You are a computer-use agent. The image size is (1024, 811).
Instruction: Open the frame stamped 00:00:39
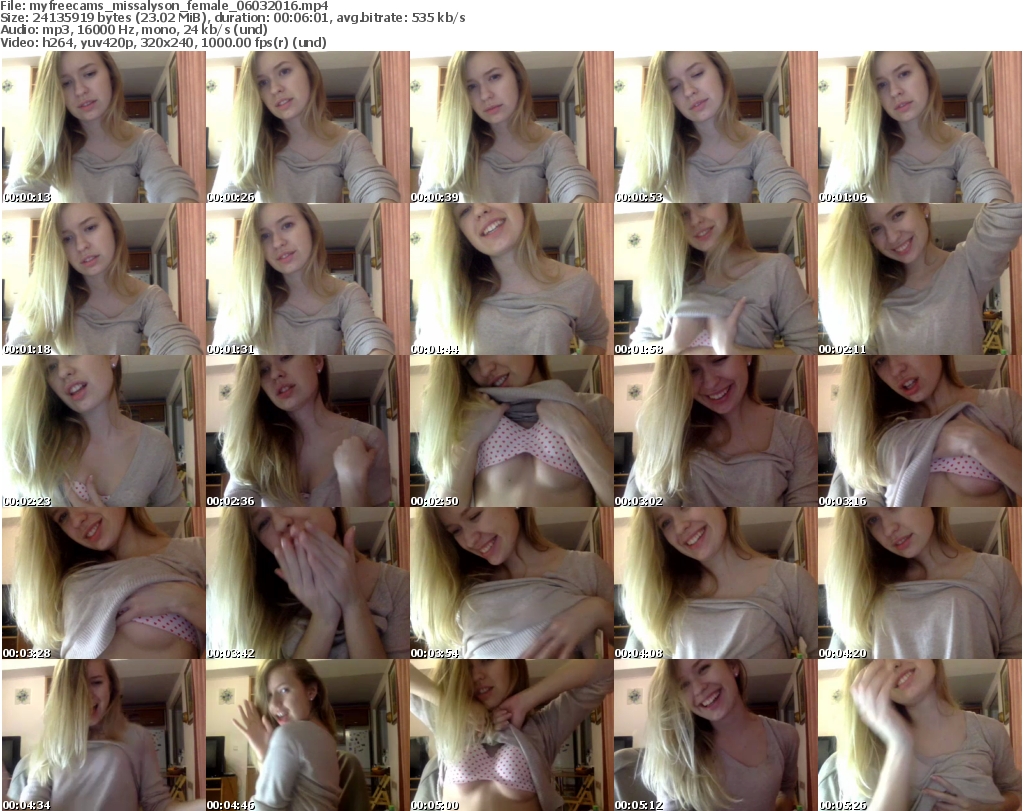point(511,127)
